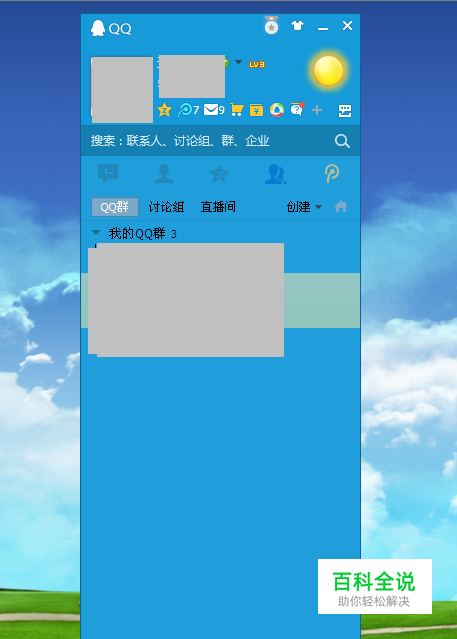Collapse the 我的QQ群 group list

(96, 233)
